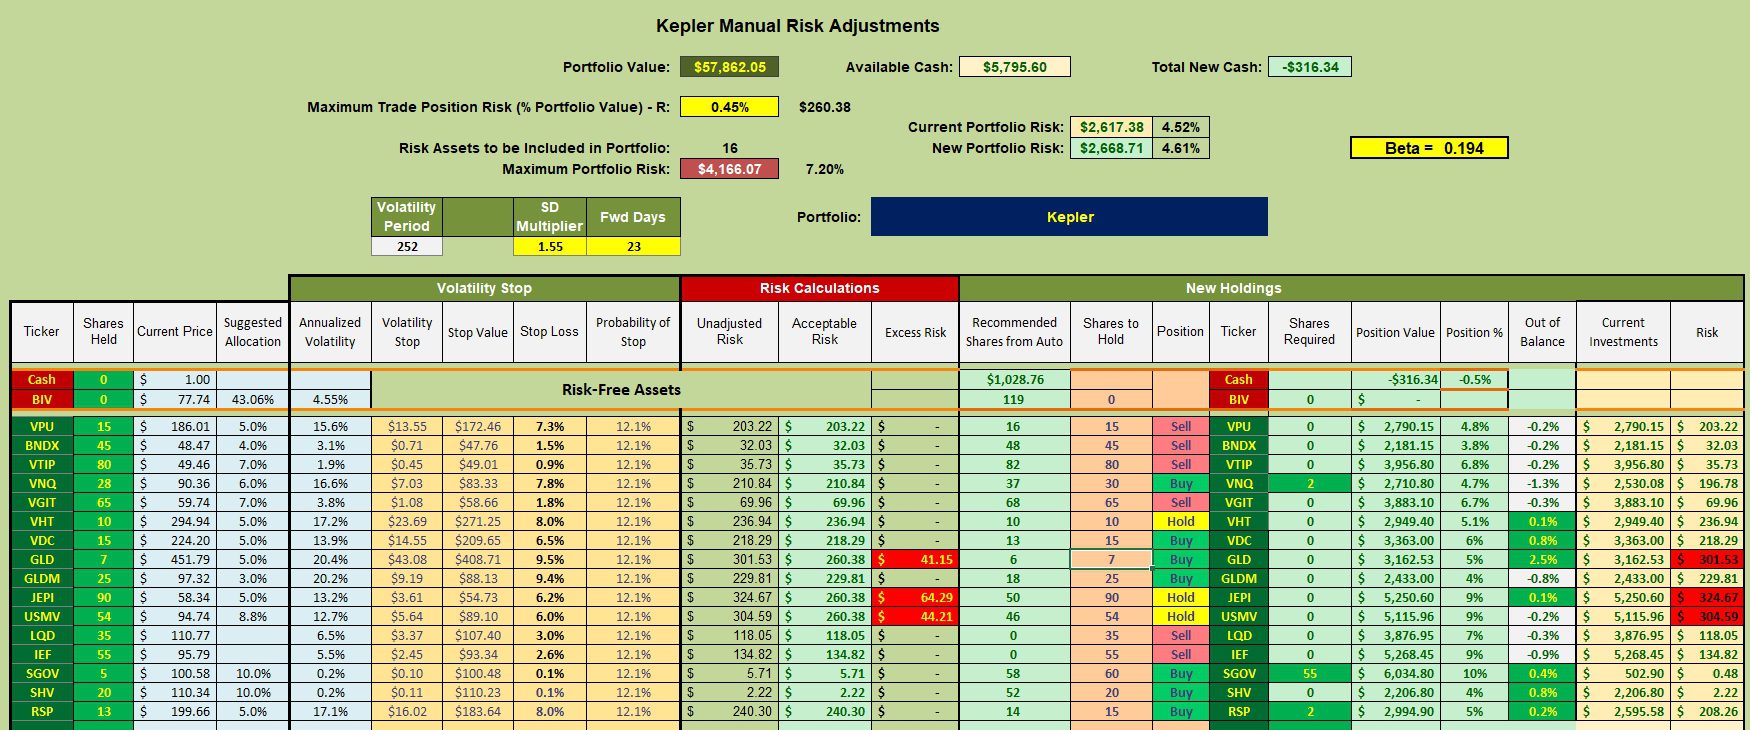Select GLD excess risk value 41.15

tap(915, 559)
